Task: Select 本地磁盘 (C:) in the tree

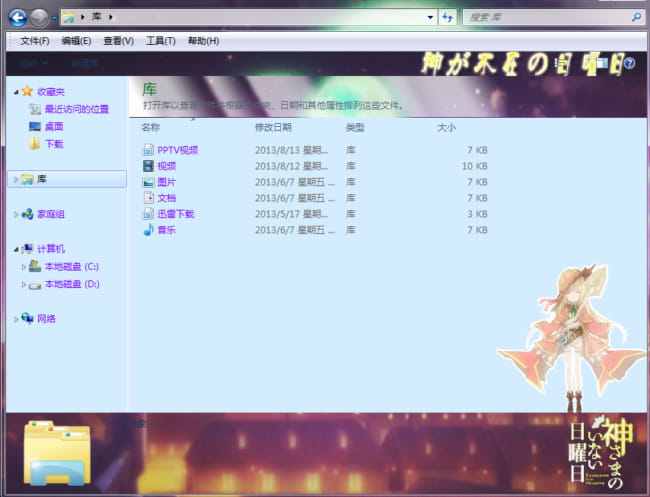Action: [72, 267]
